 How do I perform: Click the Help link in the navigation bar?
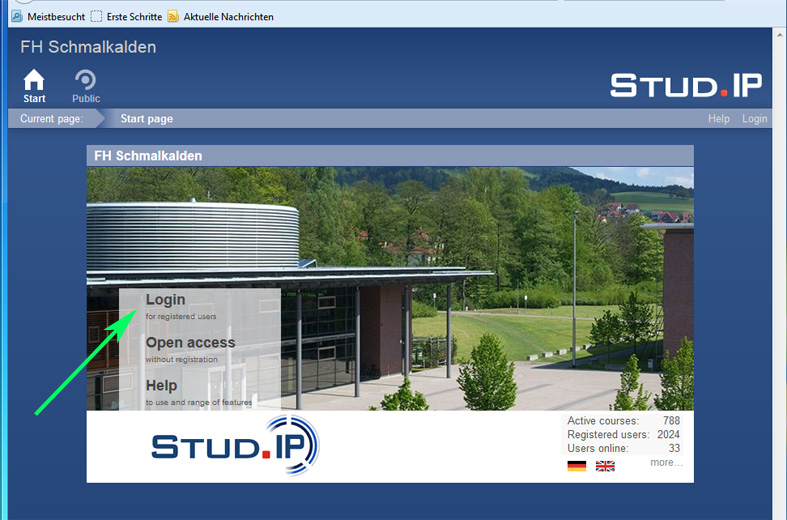719,118
